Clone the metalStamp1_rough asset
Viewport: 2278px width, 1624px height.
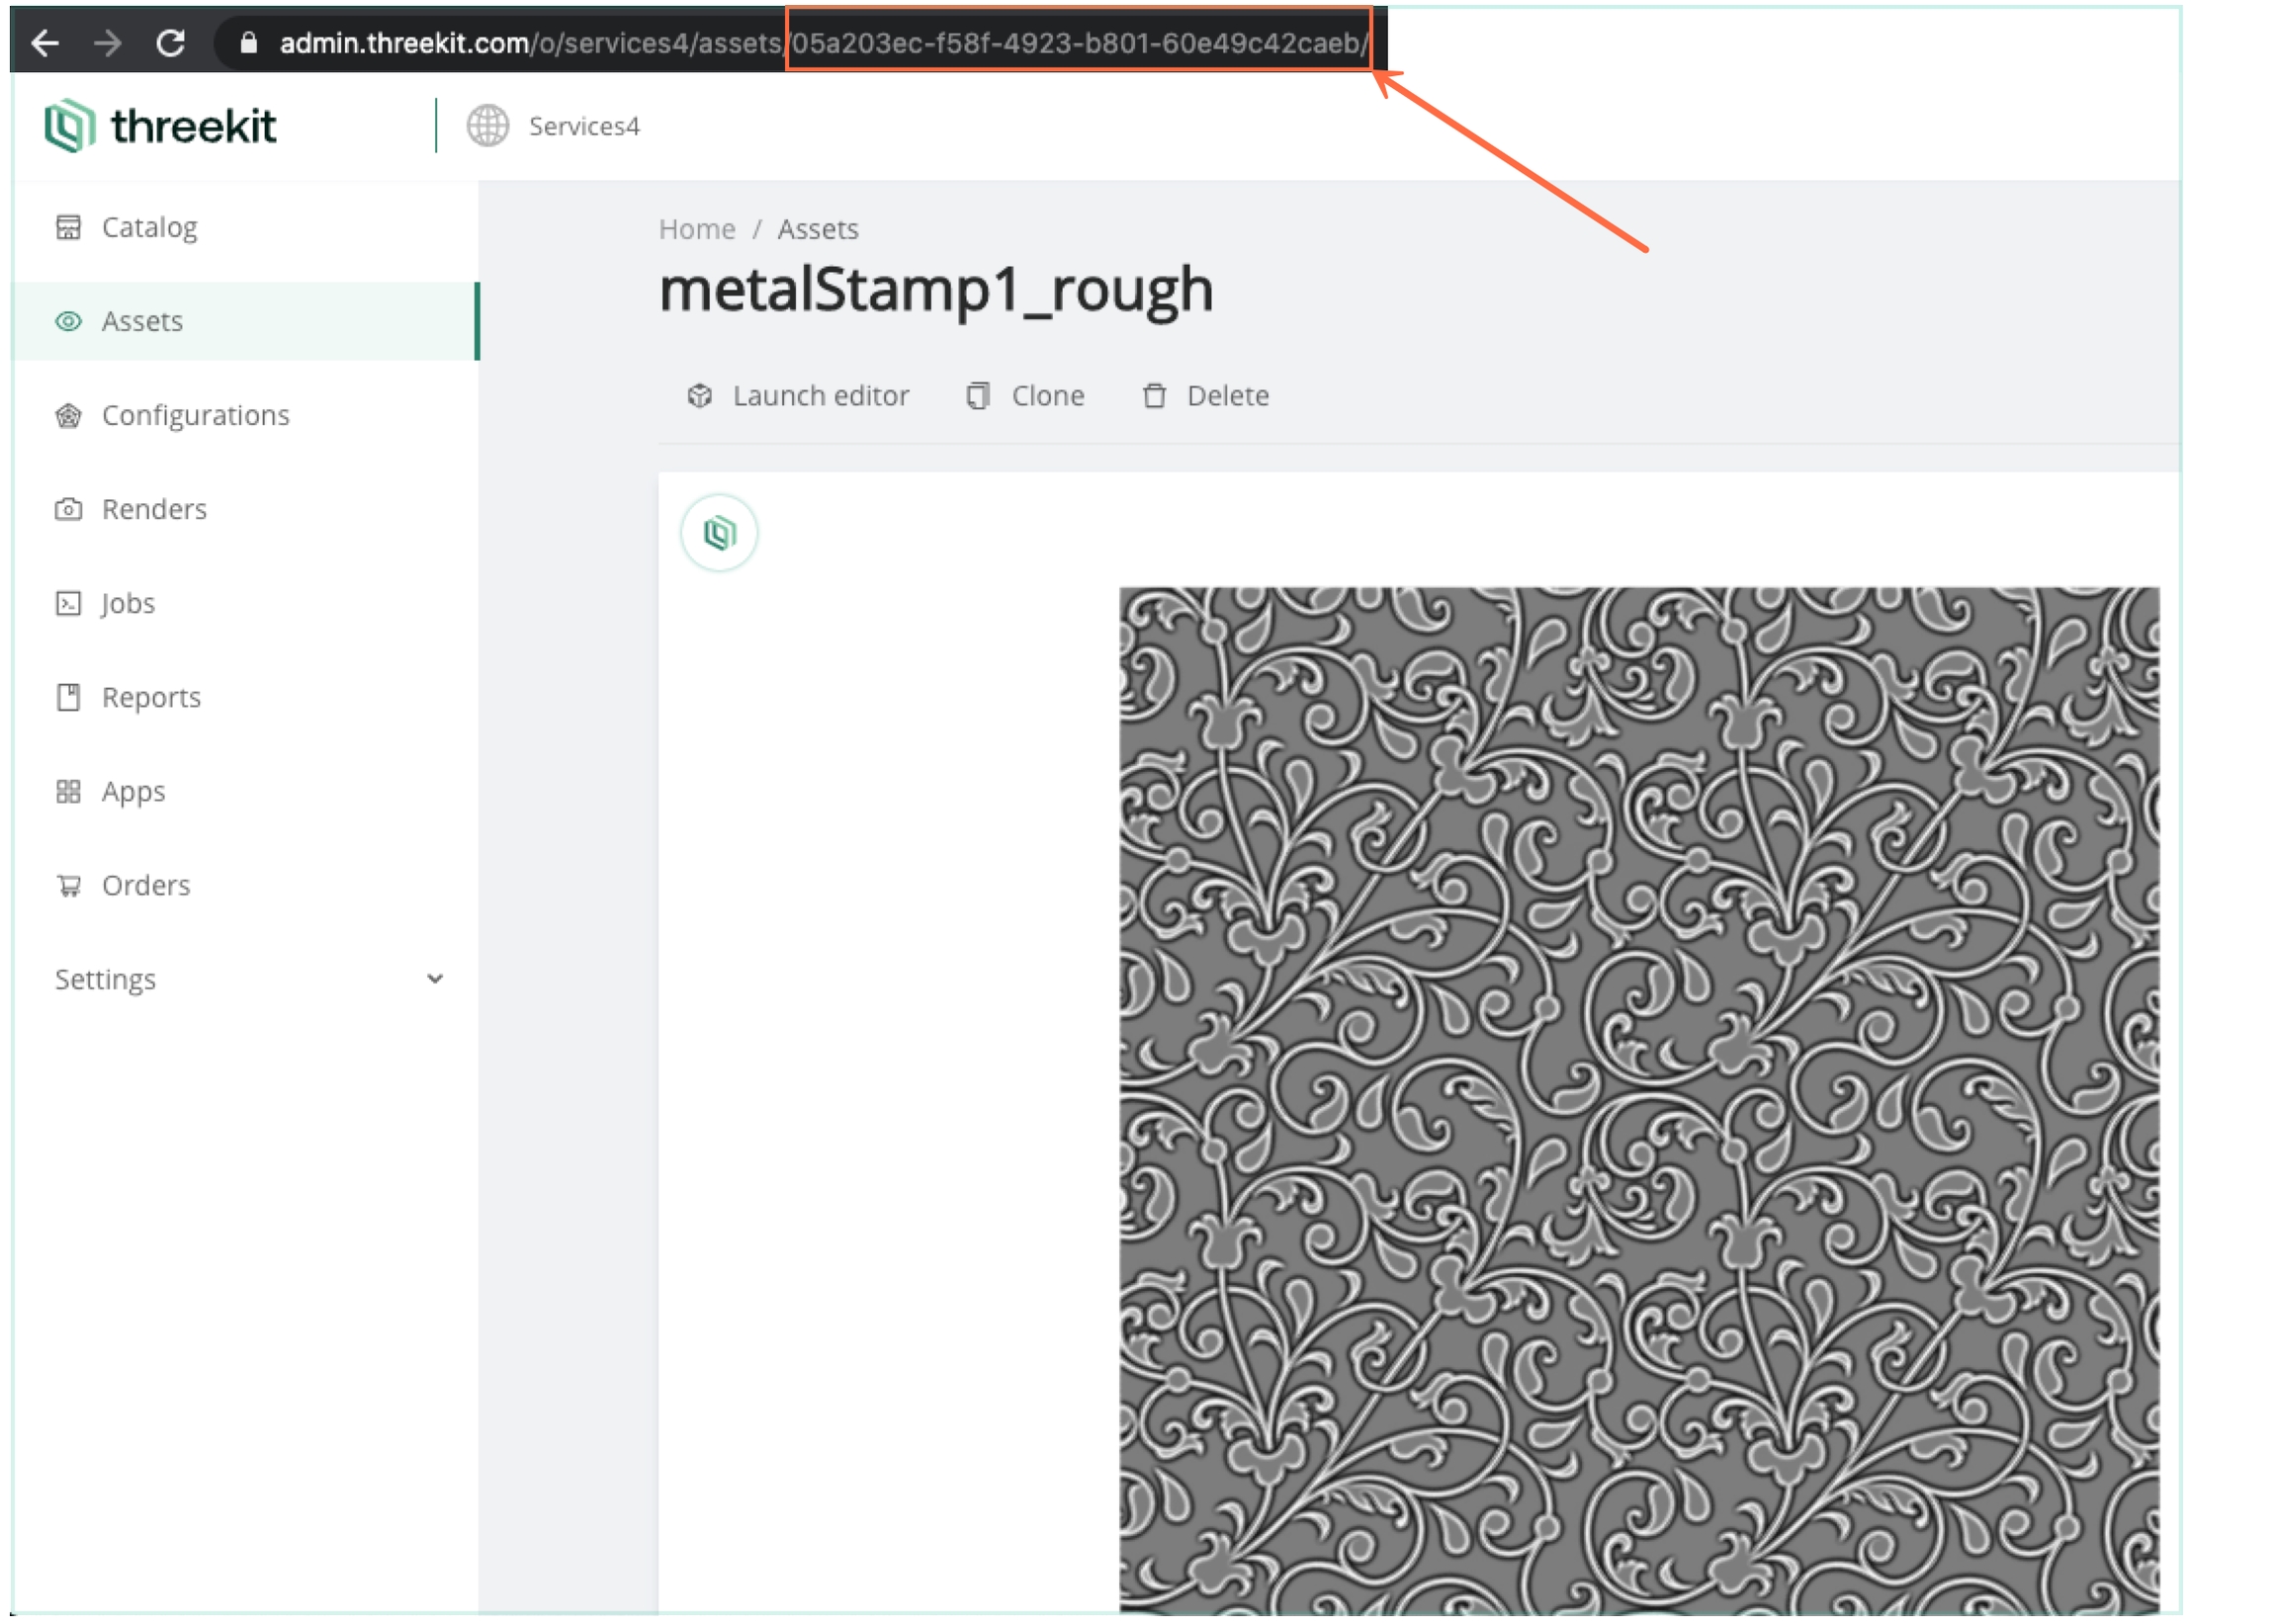[x=1026, y=396]
